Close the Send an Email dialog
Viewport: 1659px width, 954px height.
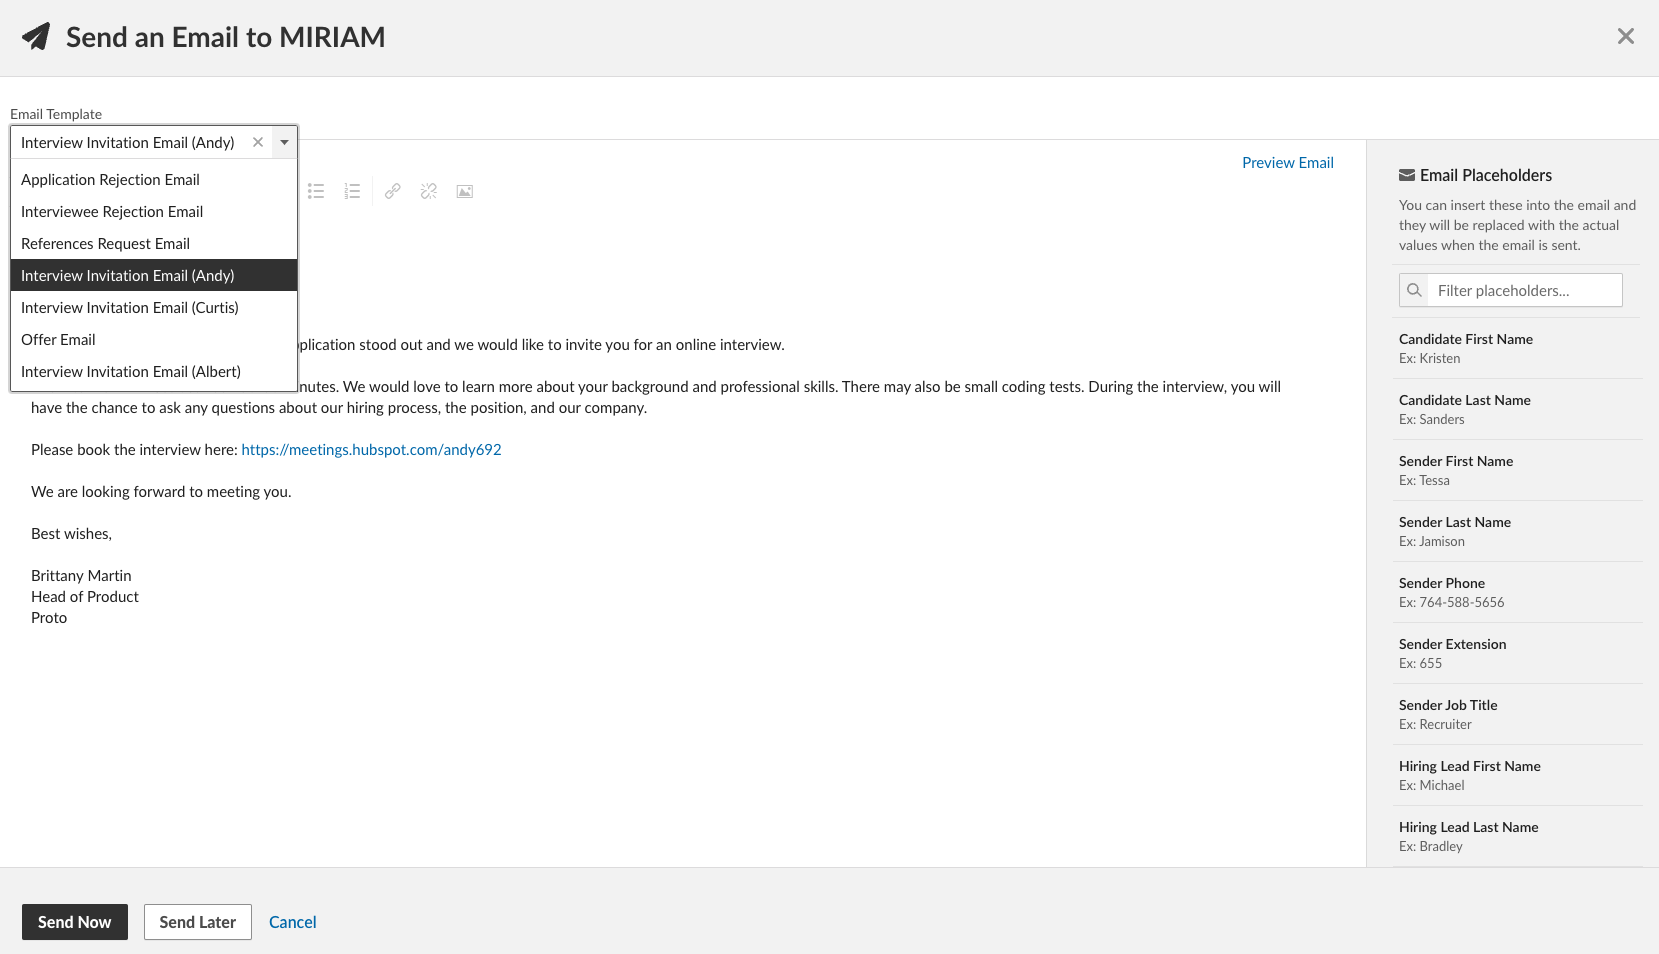[1625, 37]
